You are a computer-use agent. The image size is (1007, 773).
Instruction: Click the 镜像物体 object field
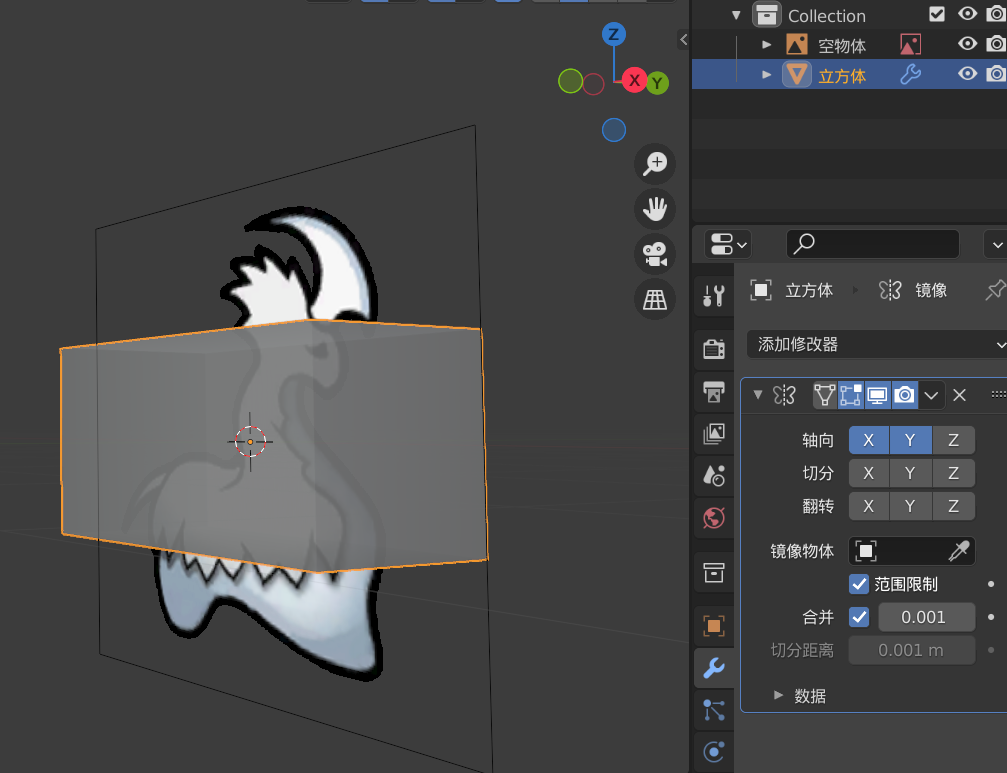(912, 551)
